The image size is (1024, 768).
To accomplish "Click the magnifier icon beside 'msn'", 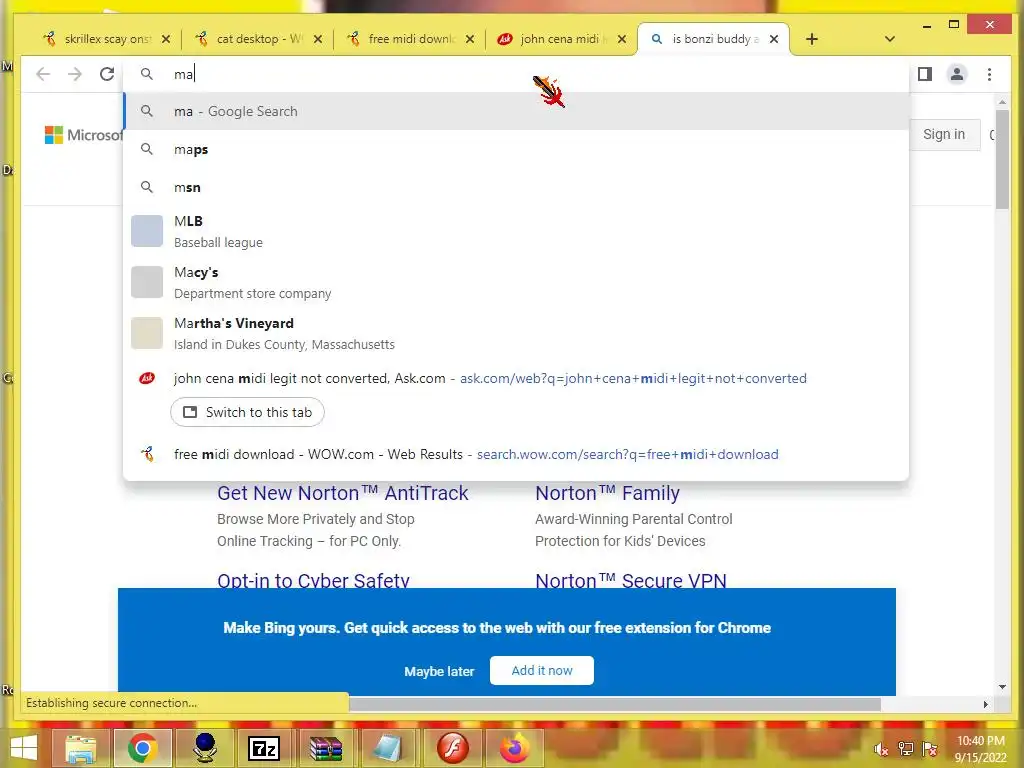I will pos(147,187).
